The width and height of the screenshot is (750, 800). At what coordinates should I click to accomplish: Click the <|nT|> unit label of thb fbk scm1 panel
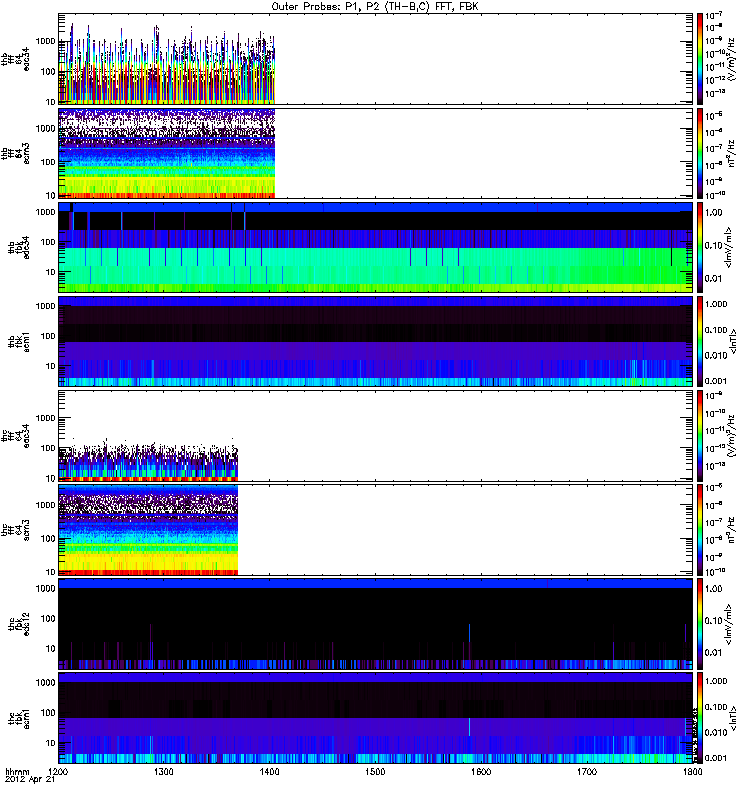coord(734,341)
